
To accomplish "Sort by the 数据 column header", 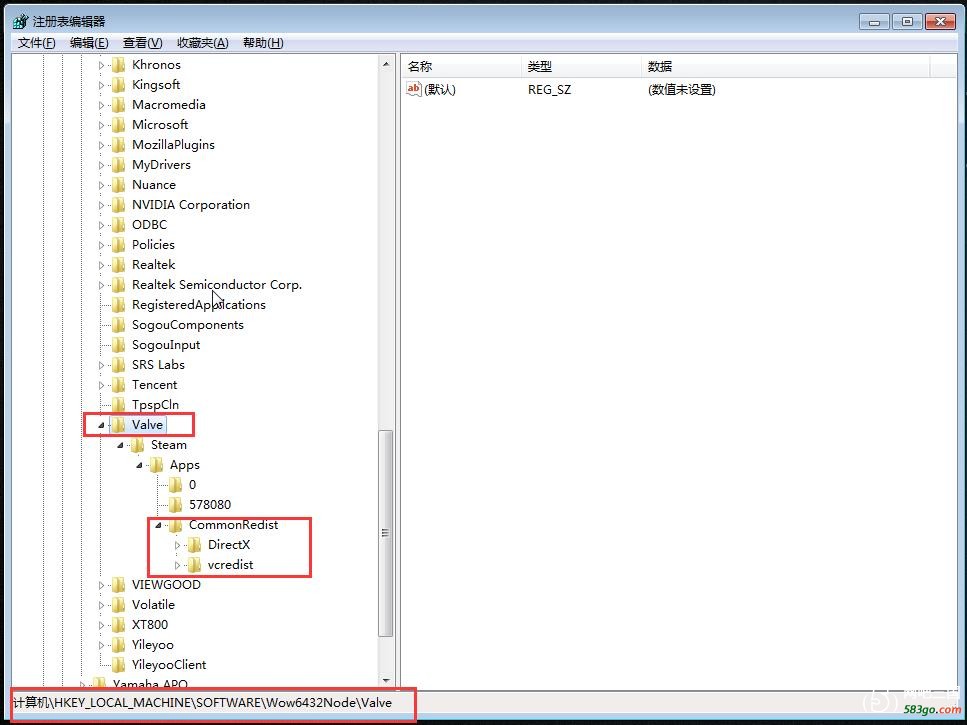I will (x=786, y=67).
